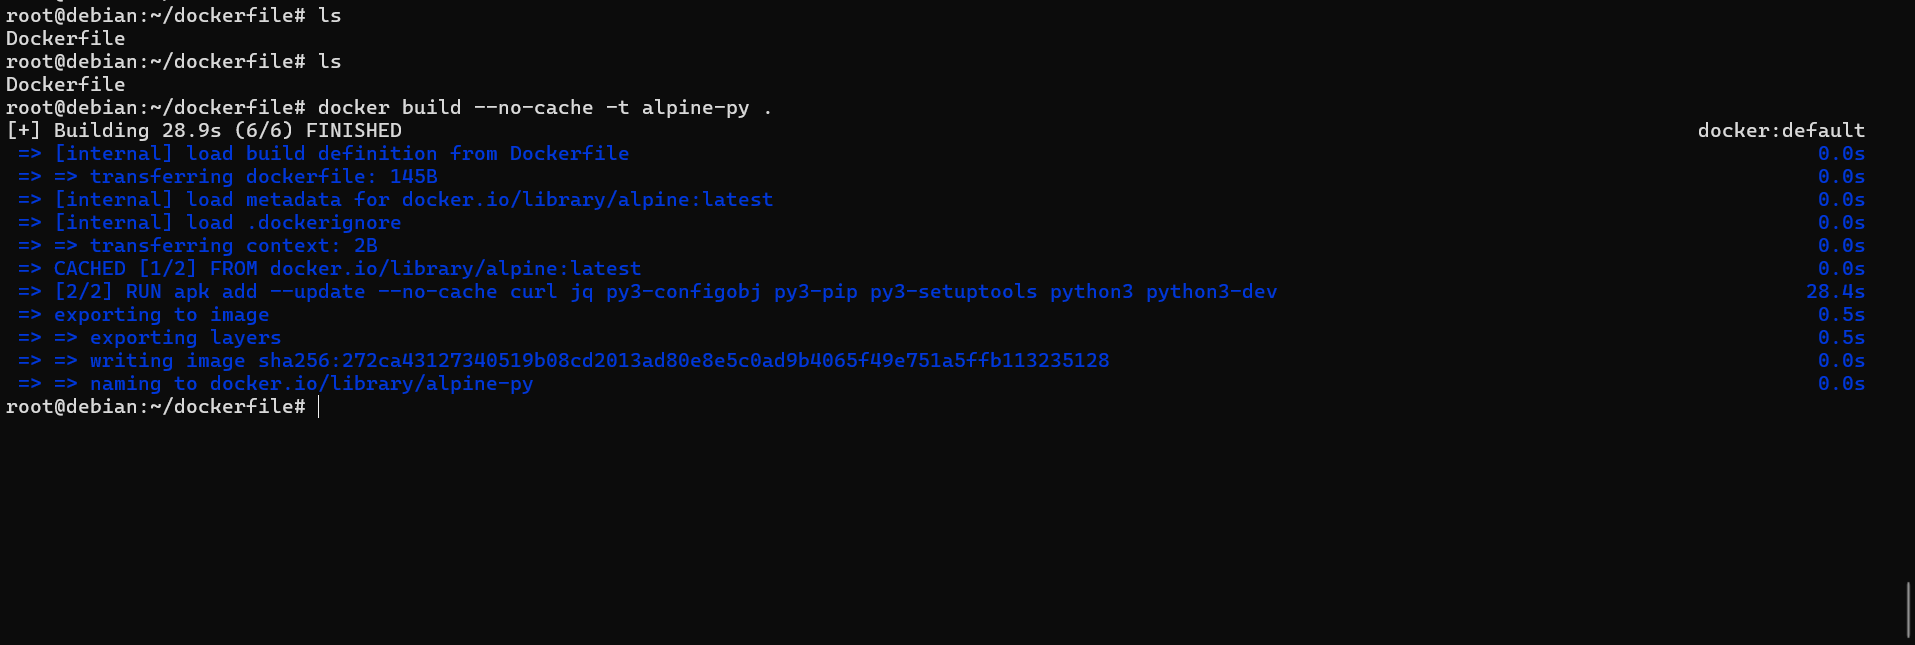Click the "exporting layers" line
The height and width of the screenshot is (645, 1915).
(x=185, y=338)
